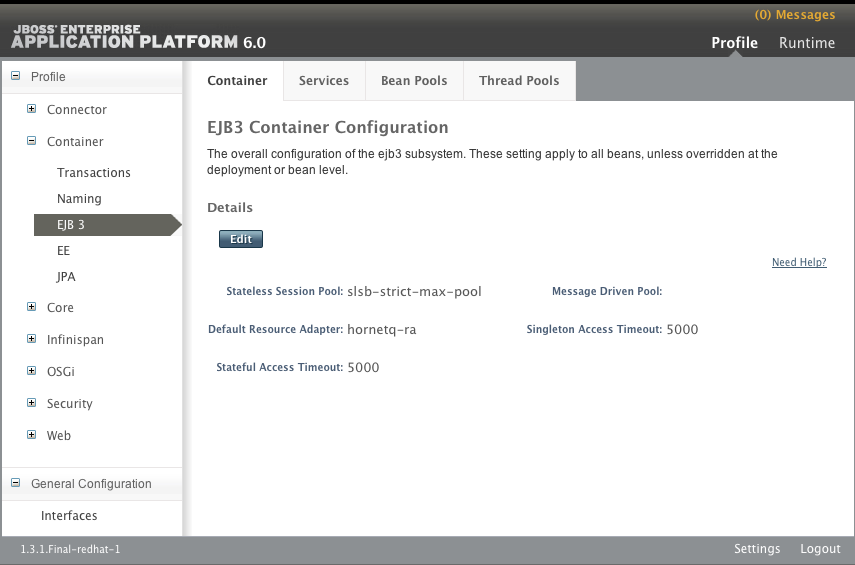This screenshot has width=855, height=565.
Task: Expand the Core tree node
Action: 32,307
